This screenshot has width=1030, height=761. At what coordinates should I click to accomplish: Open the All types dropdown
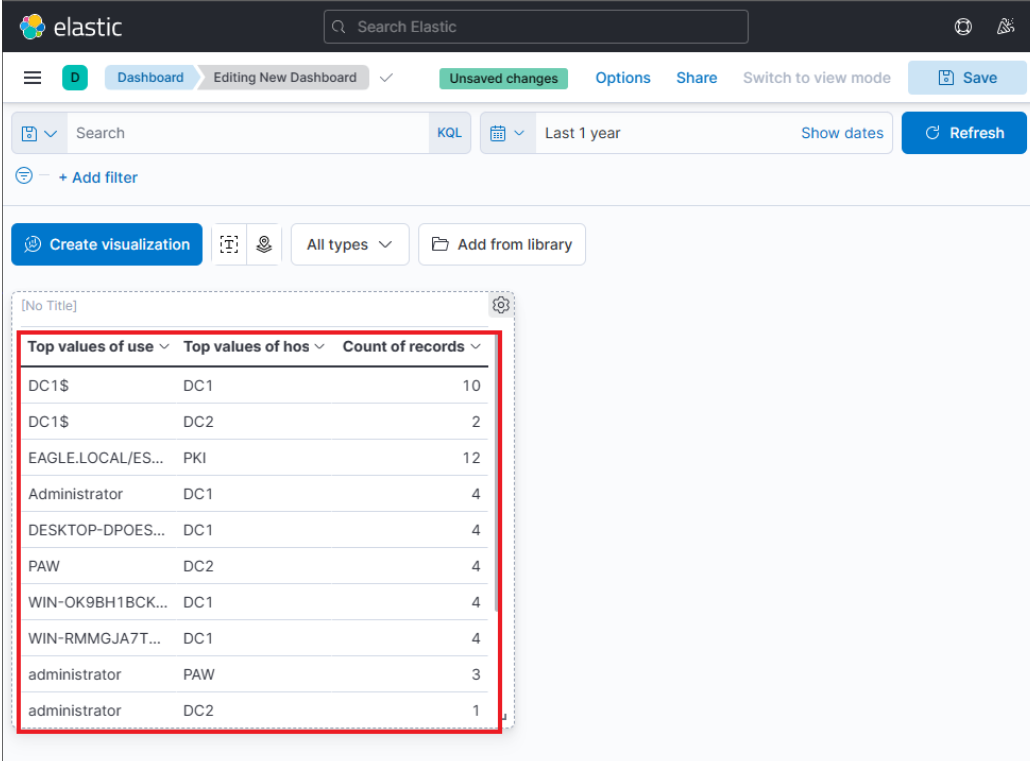pyautogui.click(x=349, y=244)
